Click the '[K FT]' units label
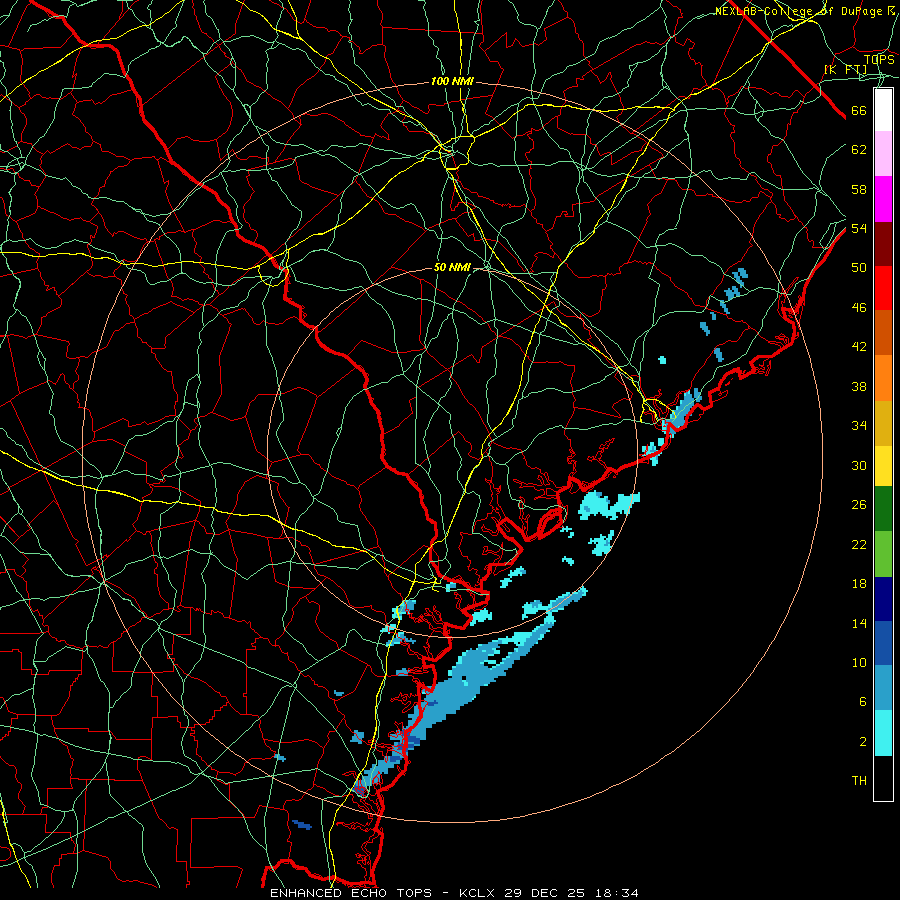This screenshot has width=900, height=900. pos(845,70)
